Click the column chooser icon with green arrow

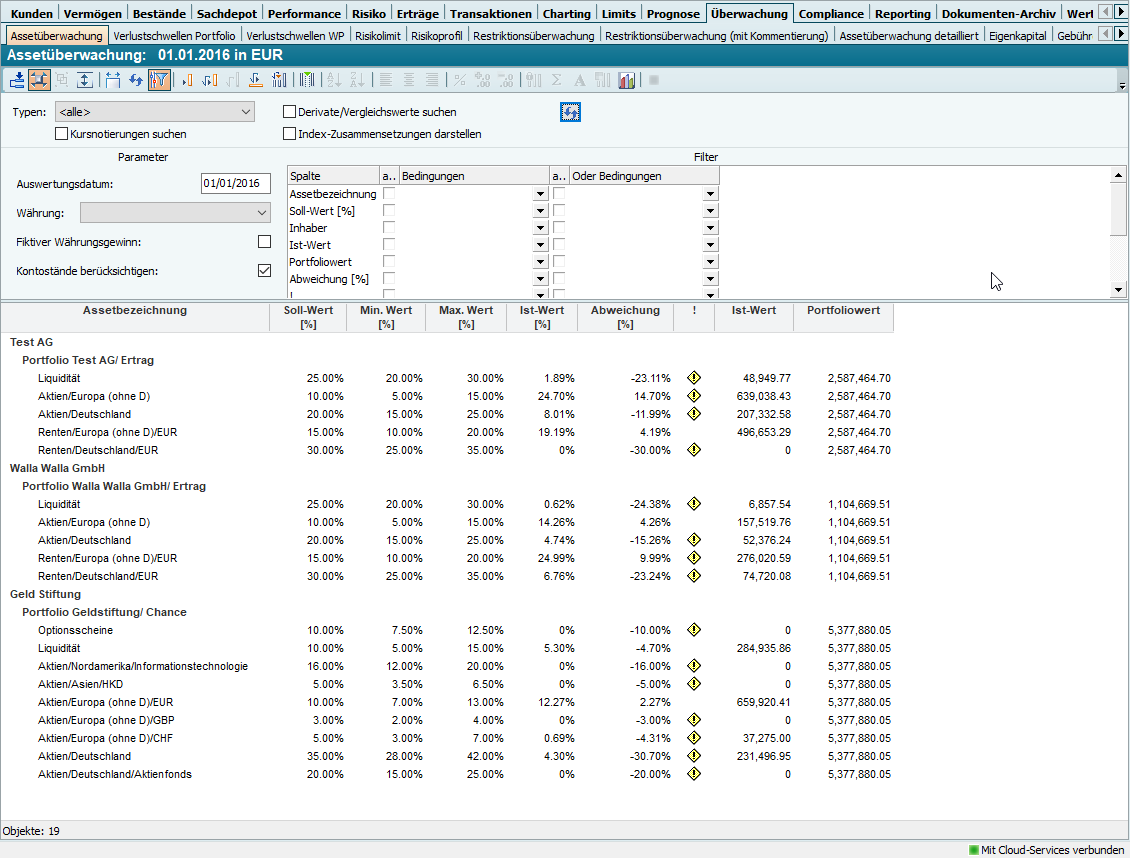coord(307,80)
